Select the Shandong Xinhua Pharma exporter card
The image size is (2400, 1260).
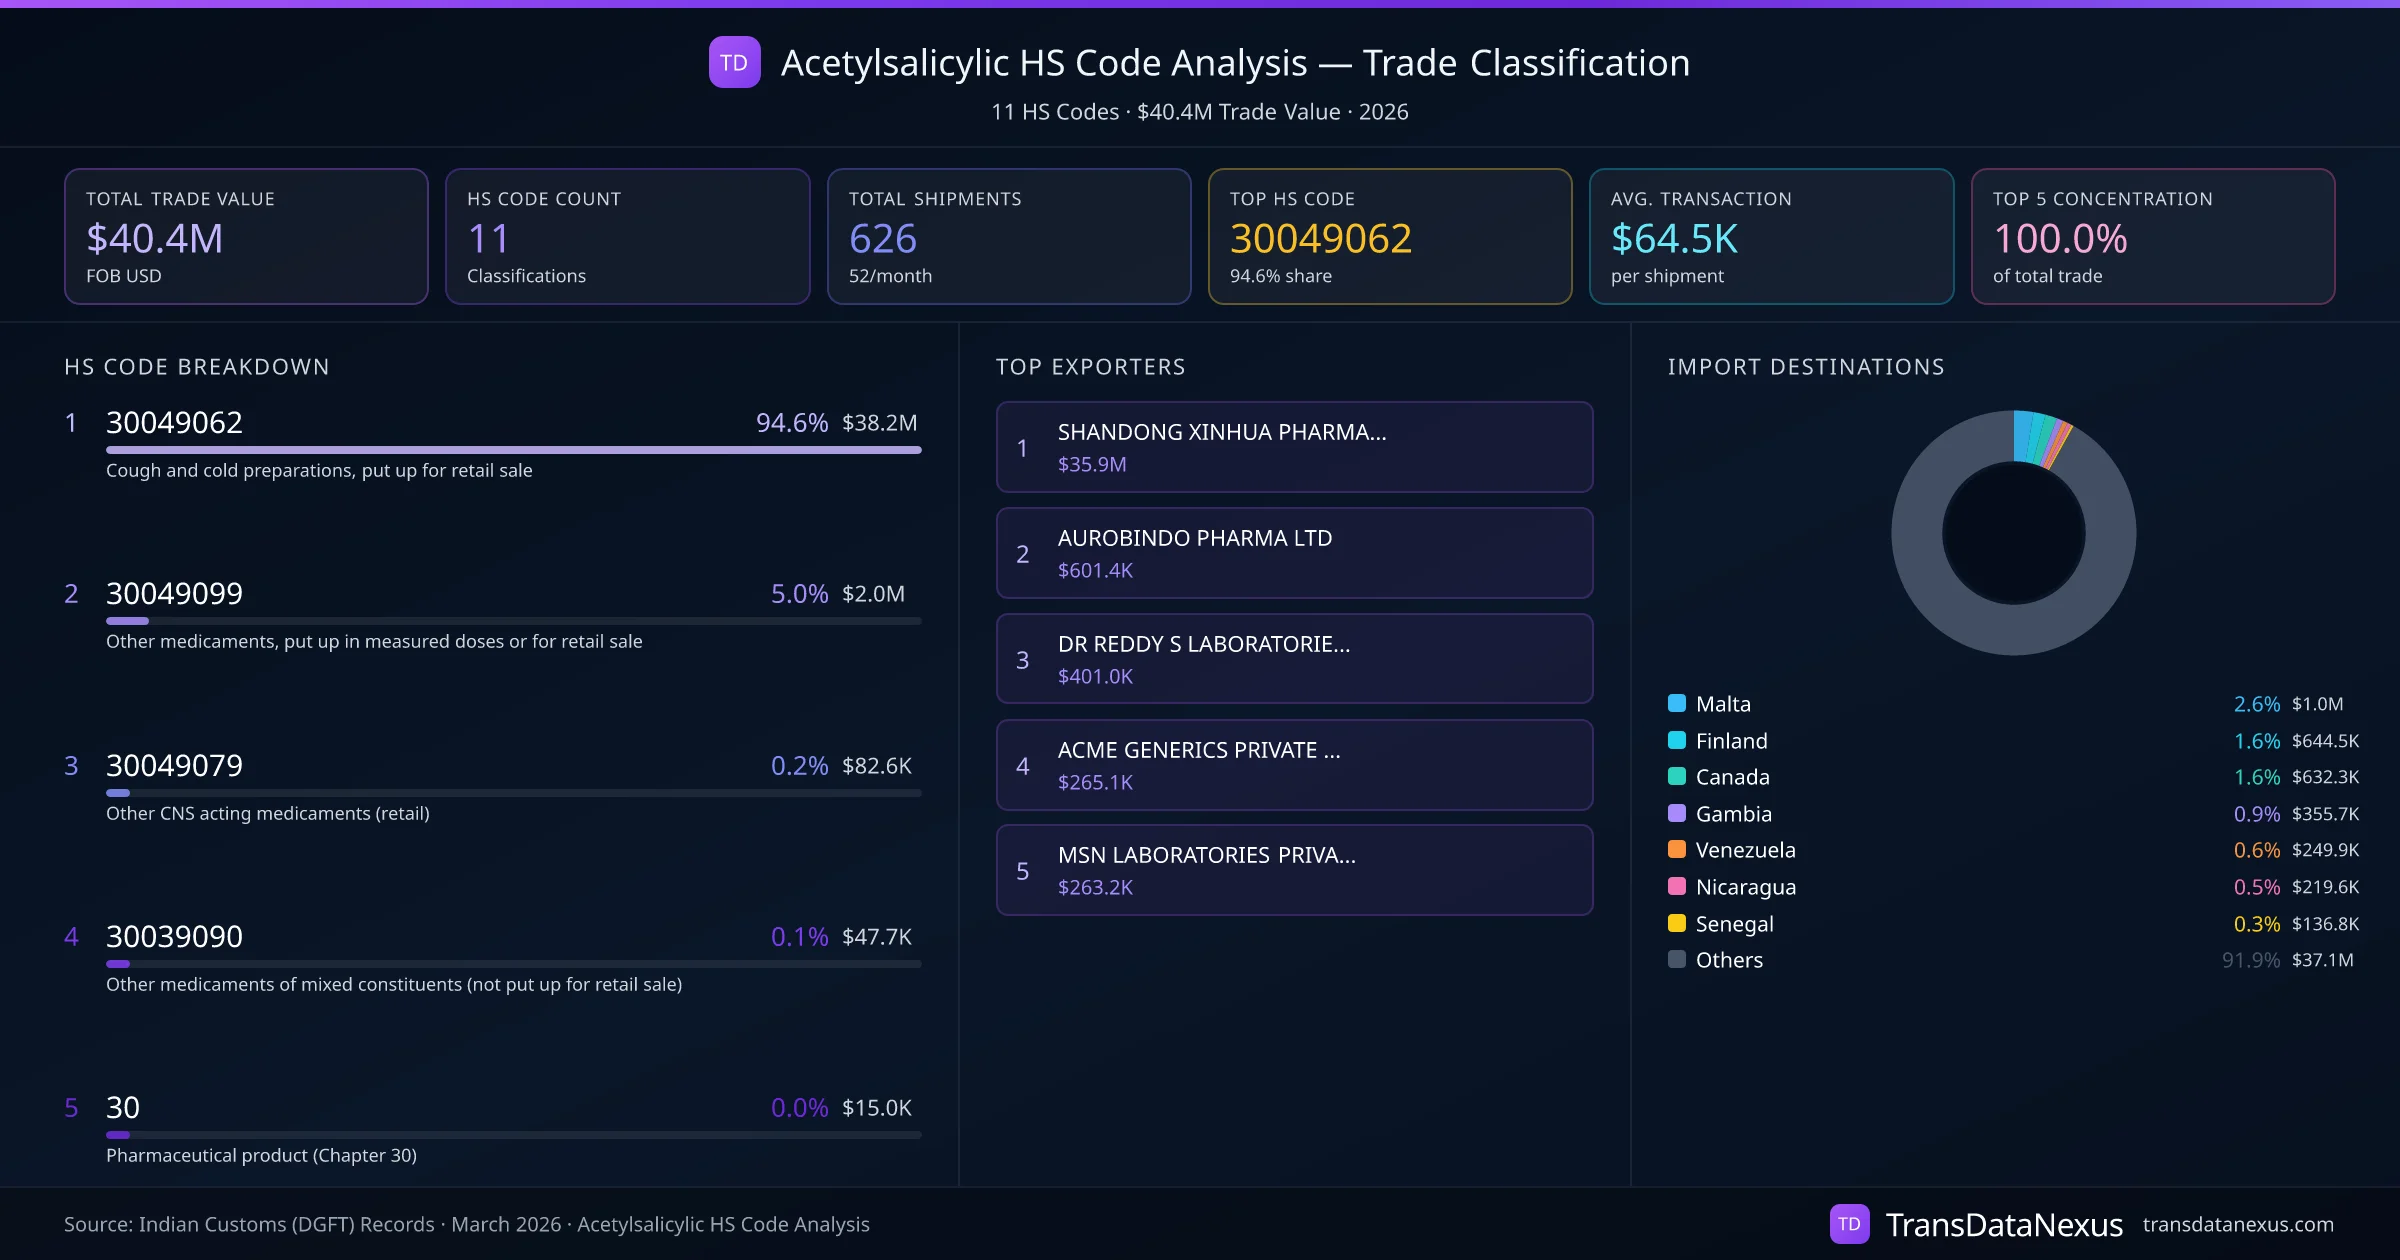[1294, 447]
